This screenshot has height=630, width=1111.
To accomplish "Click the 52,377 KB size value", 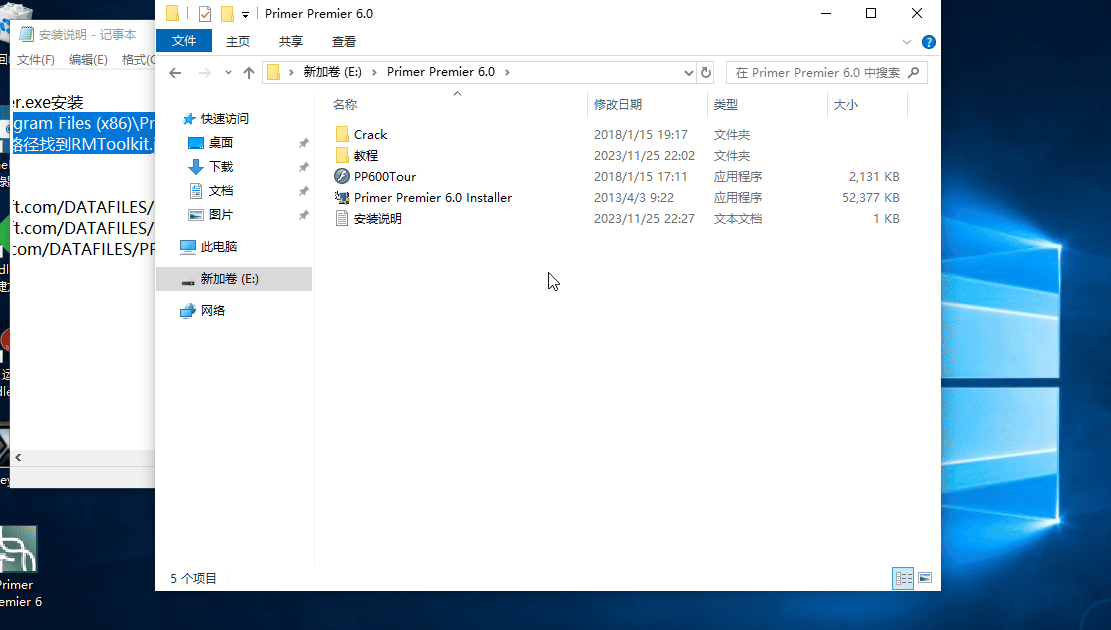I will pos(871,198).
